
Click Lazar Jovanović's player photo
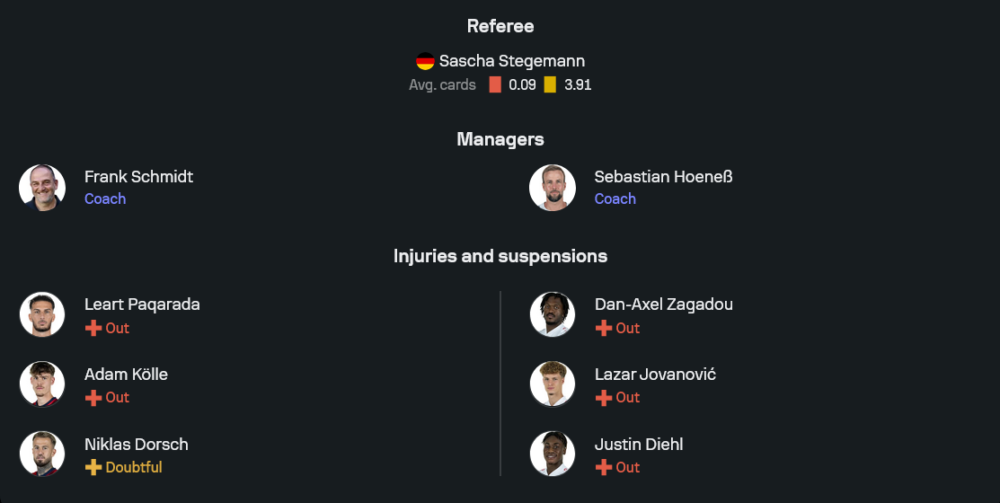(553, 384)
